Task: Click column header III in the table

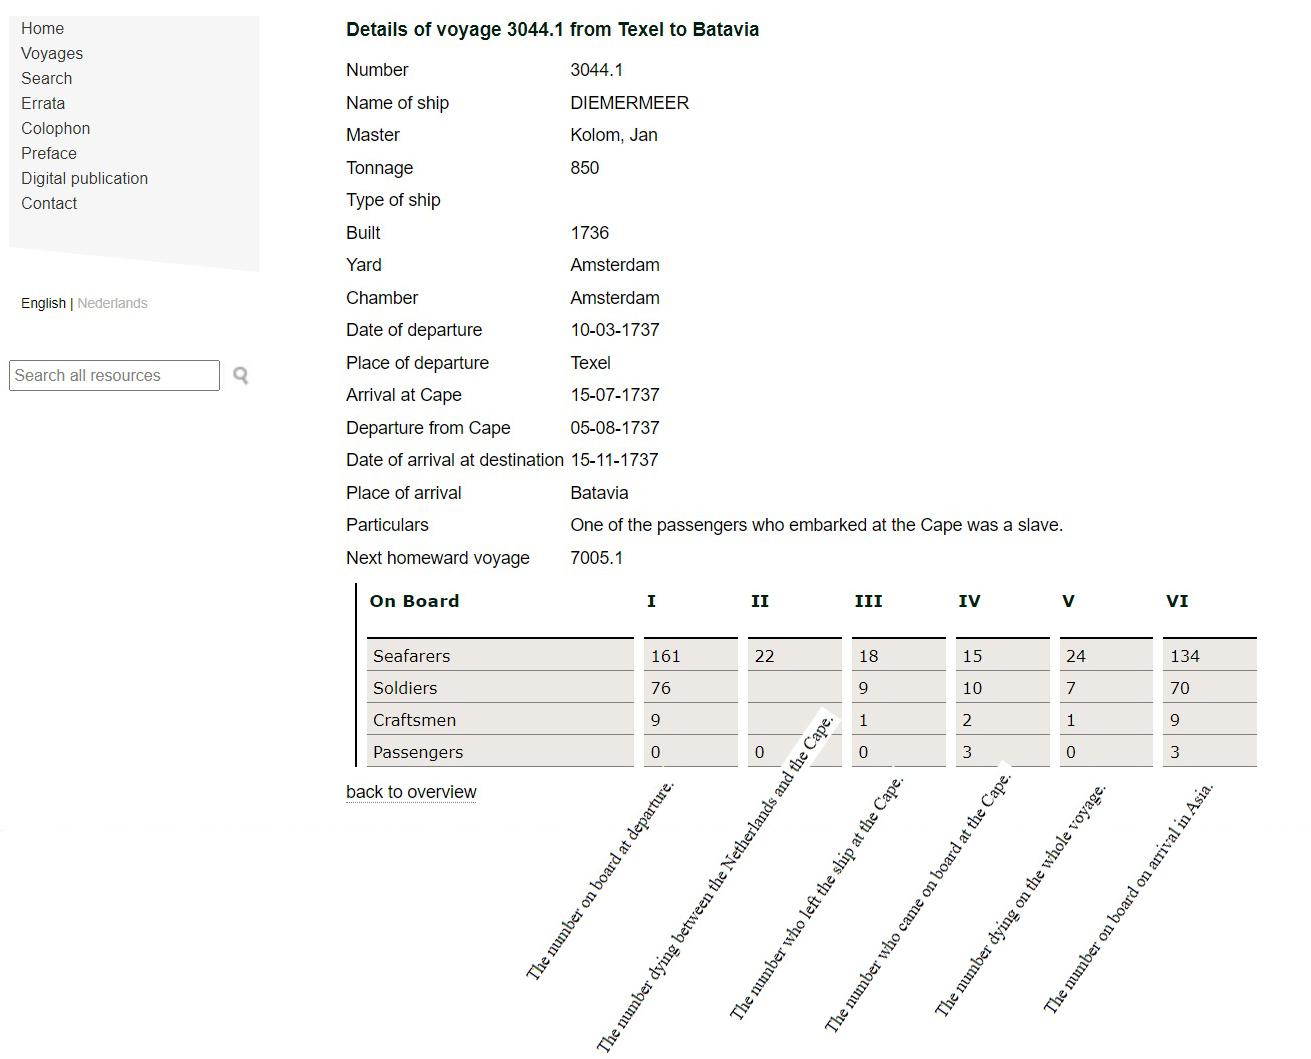Action: click(x=868, y=601)
